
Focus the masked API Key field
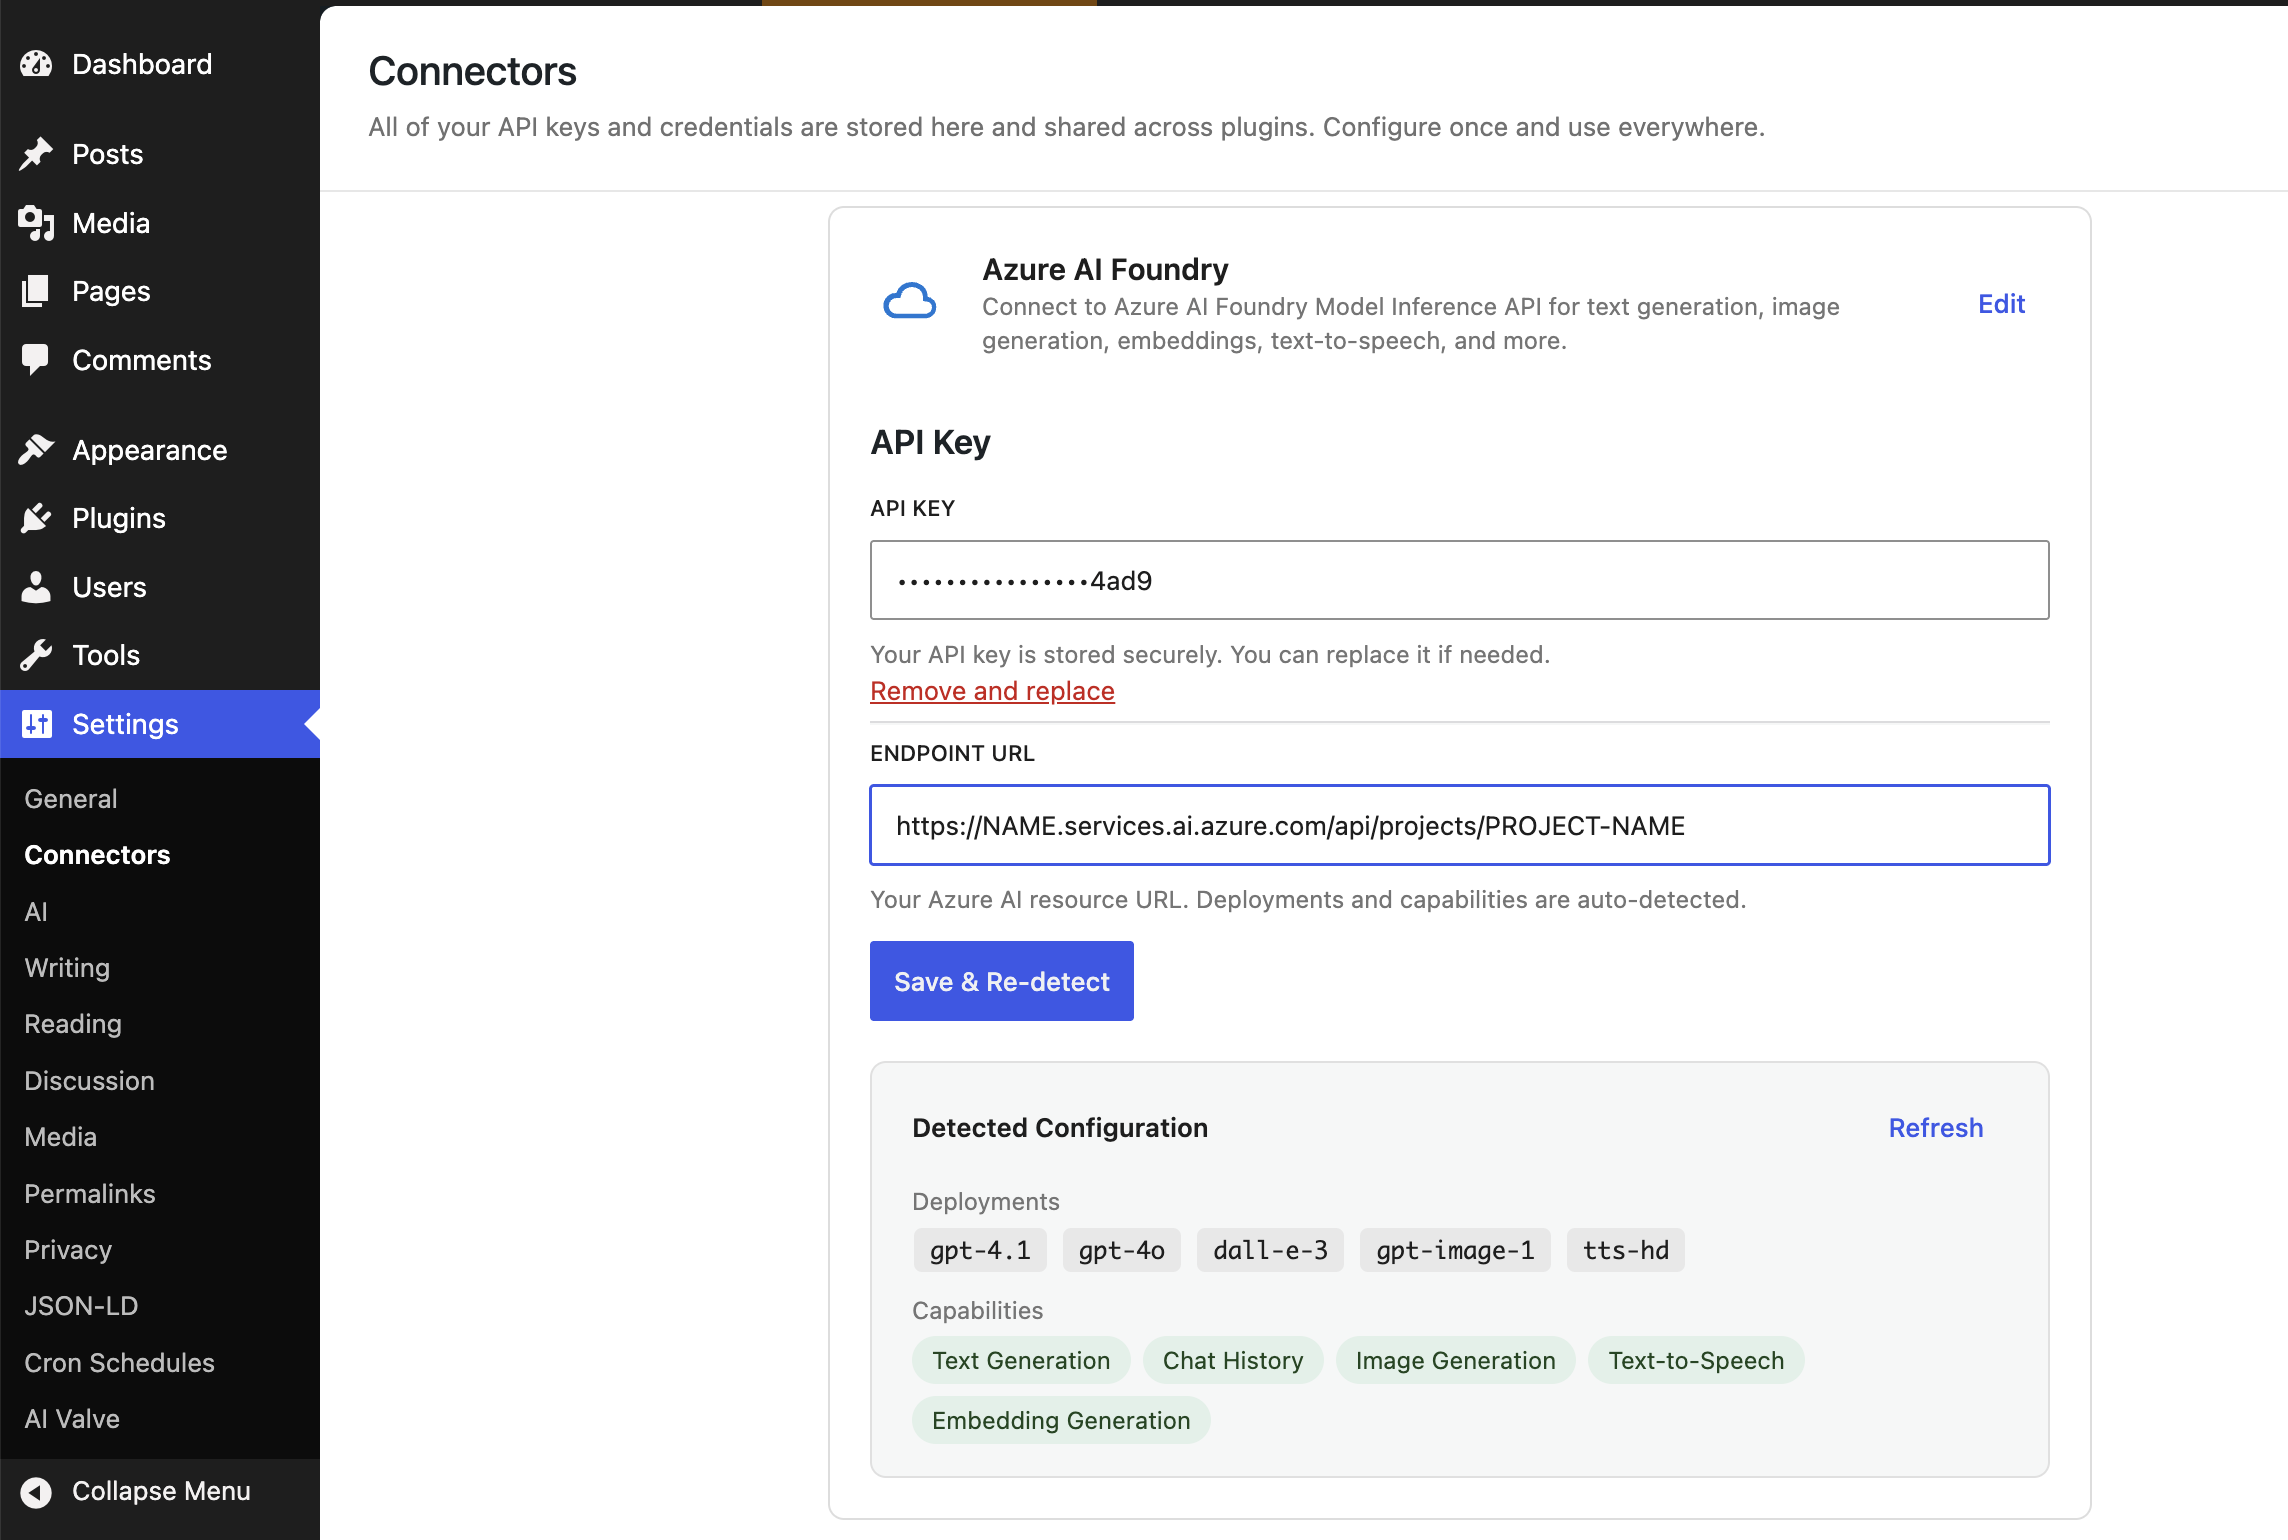pyautogui.click(x=1459, y=580)
